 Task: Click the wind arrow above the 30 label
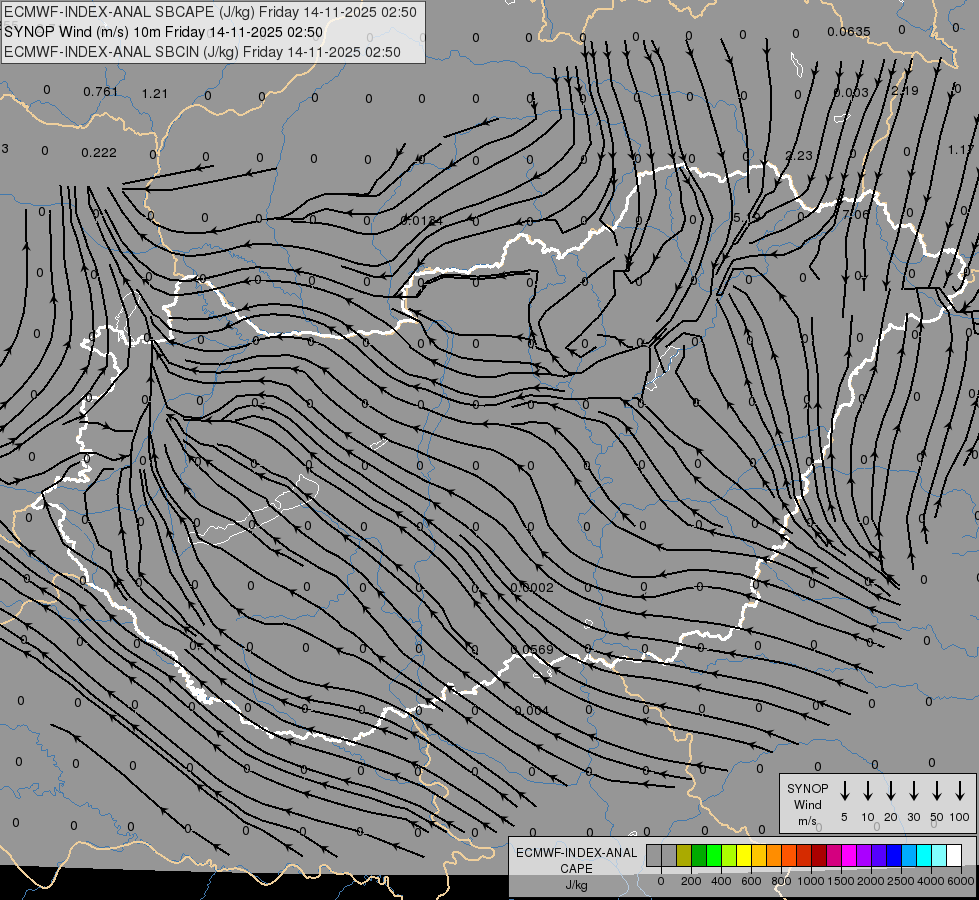coord(913,791)
